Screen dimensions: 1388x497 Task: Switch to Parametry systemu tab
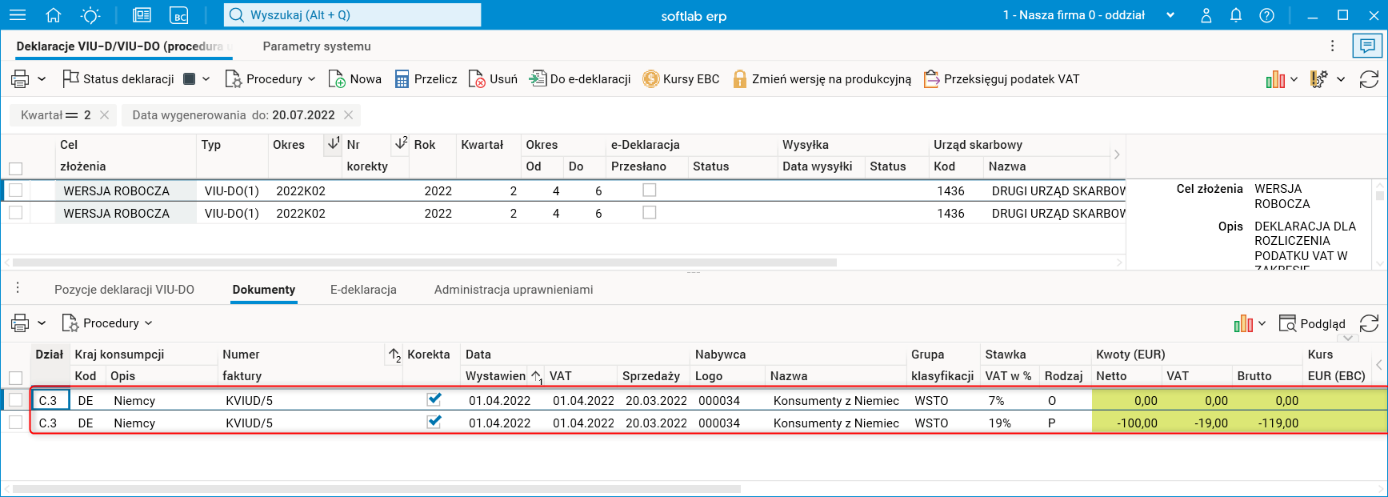(317, 46)
